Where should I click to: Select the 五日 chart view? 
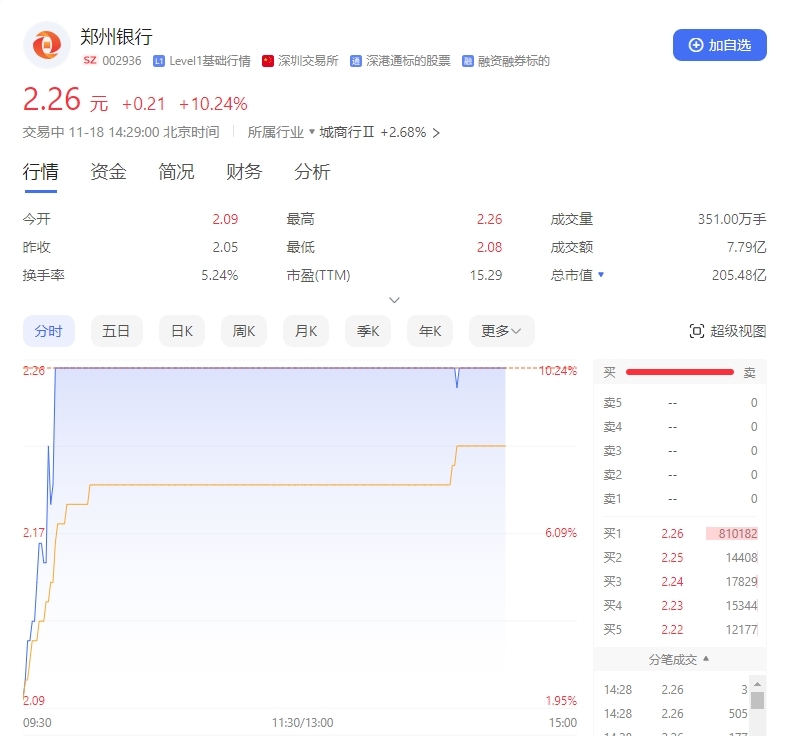pyautogui.click(x=117, y=331)
